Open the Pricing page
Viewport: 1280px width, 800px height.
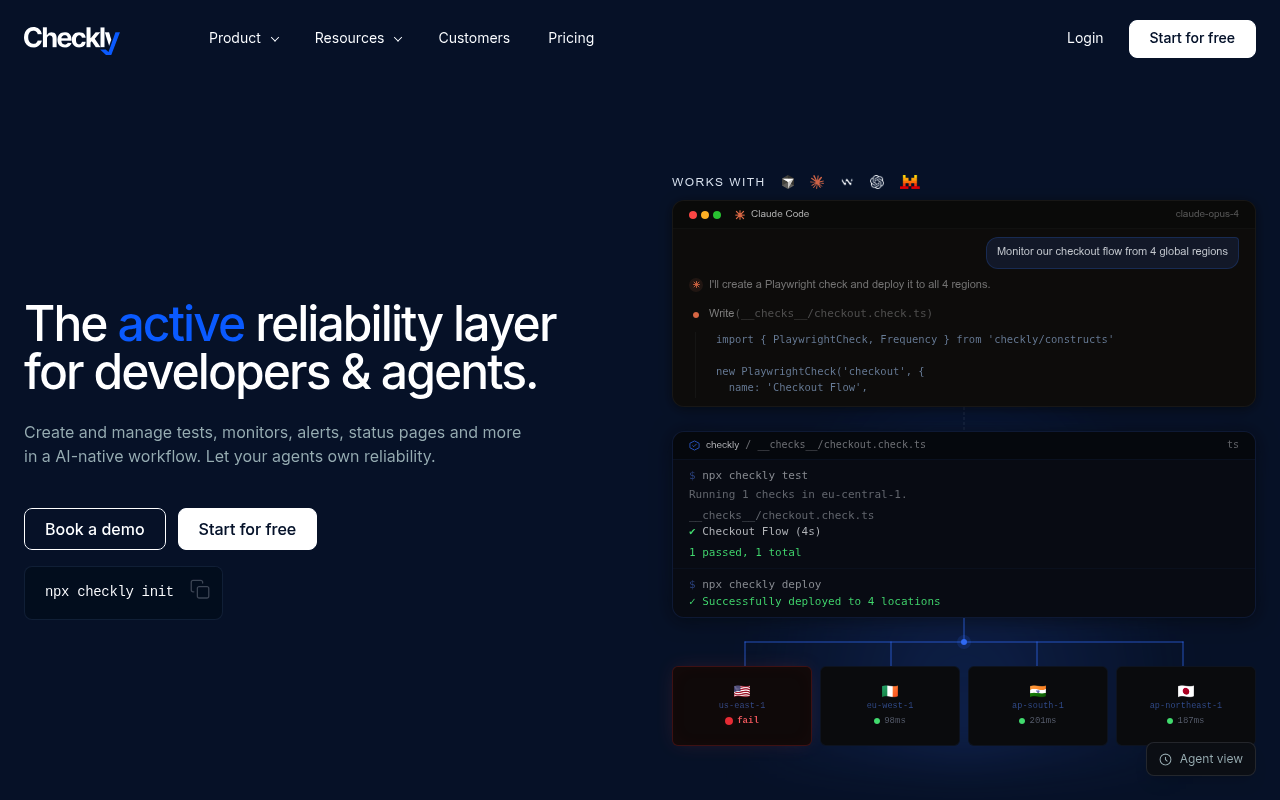pyautogui.click(x=571, y=38)
